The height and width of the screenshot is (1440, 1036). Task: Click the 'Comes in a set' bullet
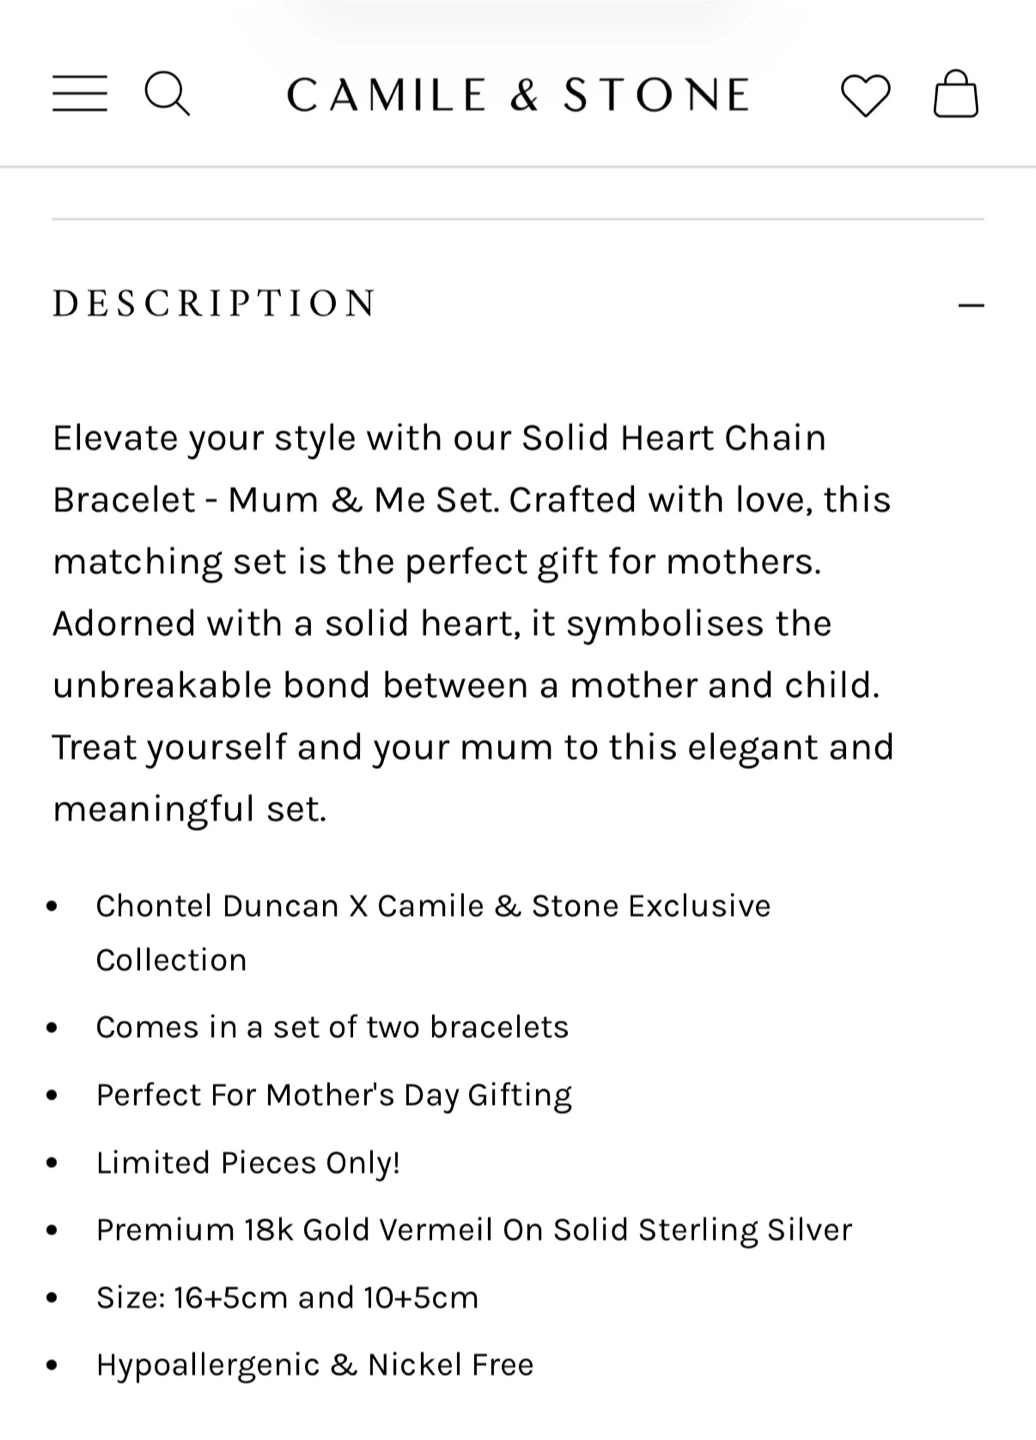(x=332, y=1026)
